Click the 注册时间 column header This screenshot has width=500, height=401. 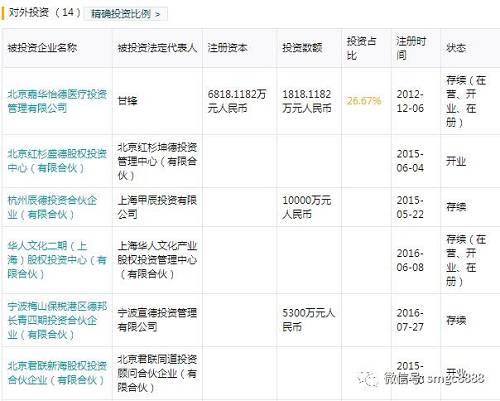411,48
